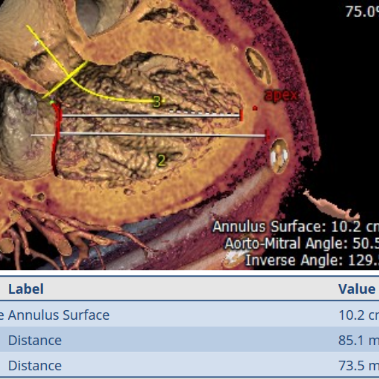Click the Annulus Surface overlay text on image
This screenshot has width=379, height=379.
tap(296, 227)
